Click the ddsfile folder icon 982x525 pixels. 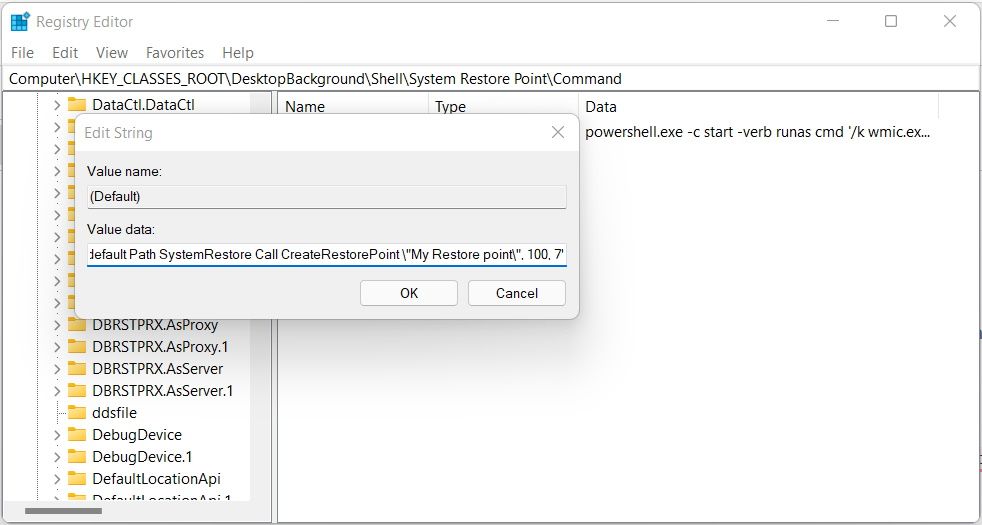coord(76,412)
